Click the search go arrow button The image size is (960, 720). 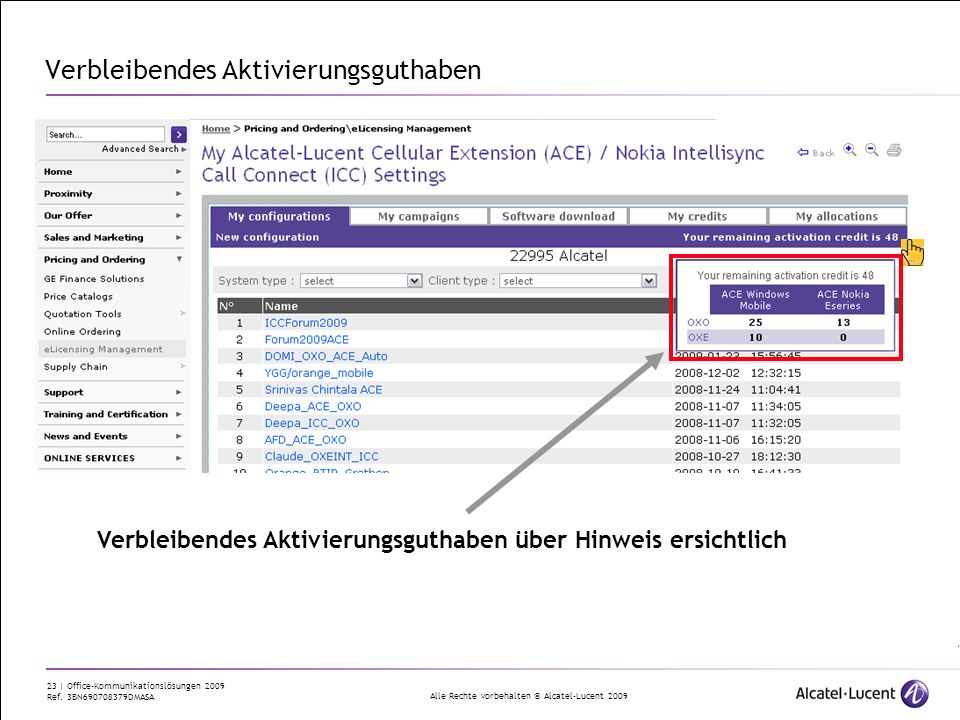tap(179, 135)
